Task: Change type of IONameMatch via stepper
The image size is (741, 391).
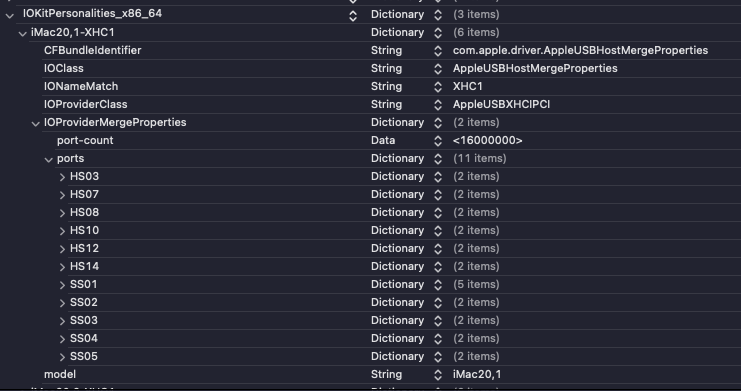Action: (x=438, y=87)
